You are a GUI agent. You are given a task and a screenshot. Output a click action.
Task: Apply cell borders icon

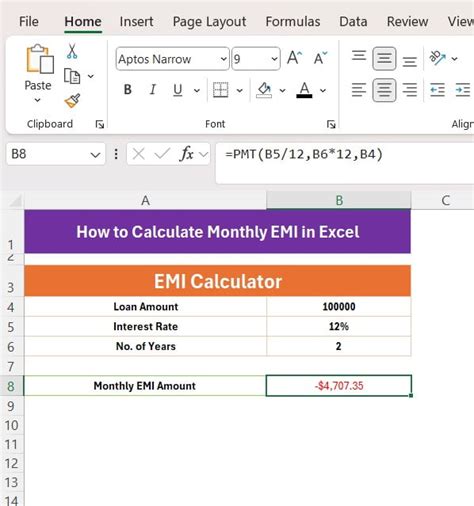(x=220, y=90)
